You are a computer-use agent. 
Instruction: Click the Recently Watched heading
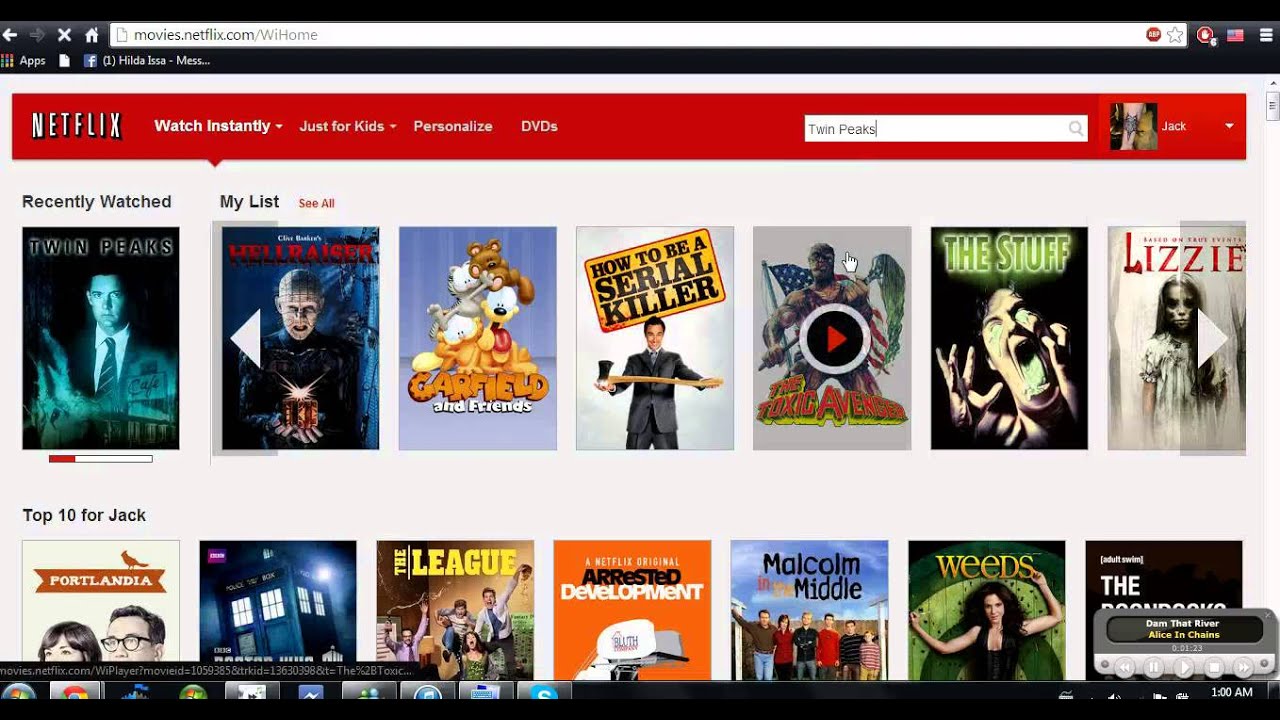click(x=97, y=202)
